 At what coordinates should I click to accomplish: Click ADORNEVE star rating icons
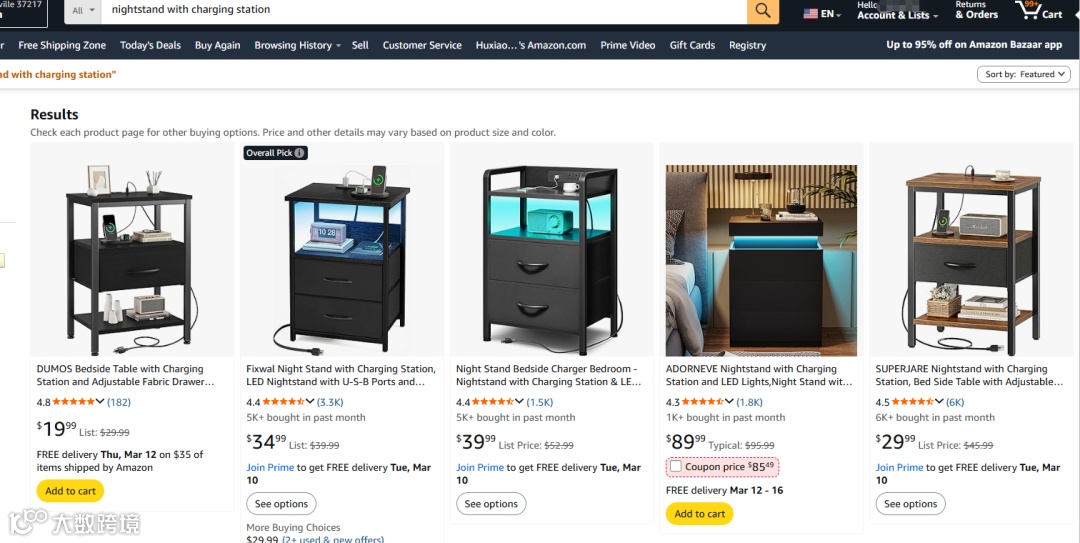point(703,402)
